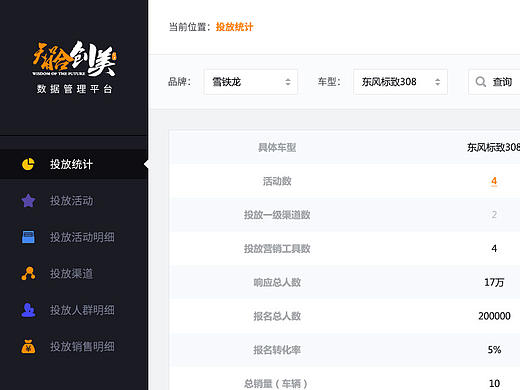Click the 200000 signup count value
Viewport: 520px width, 390px height.
494,316
